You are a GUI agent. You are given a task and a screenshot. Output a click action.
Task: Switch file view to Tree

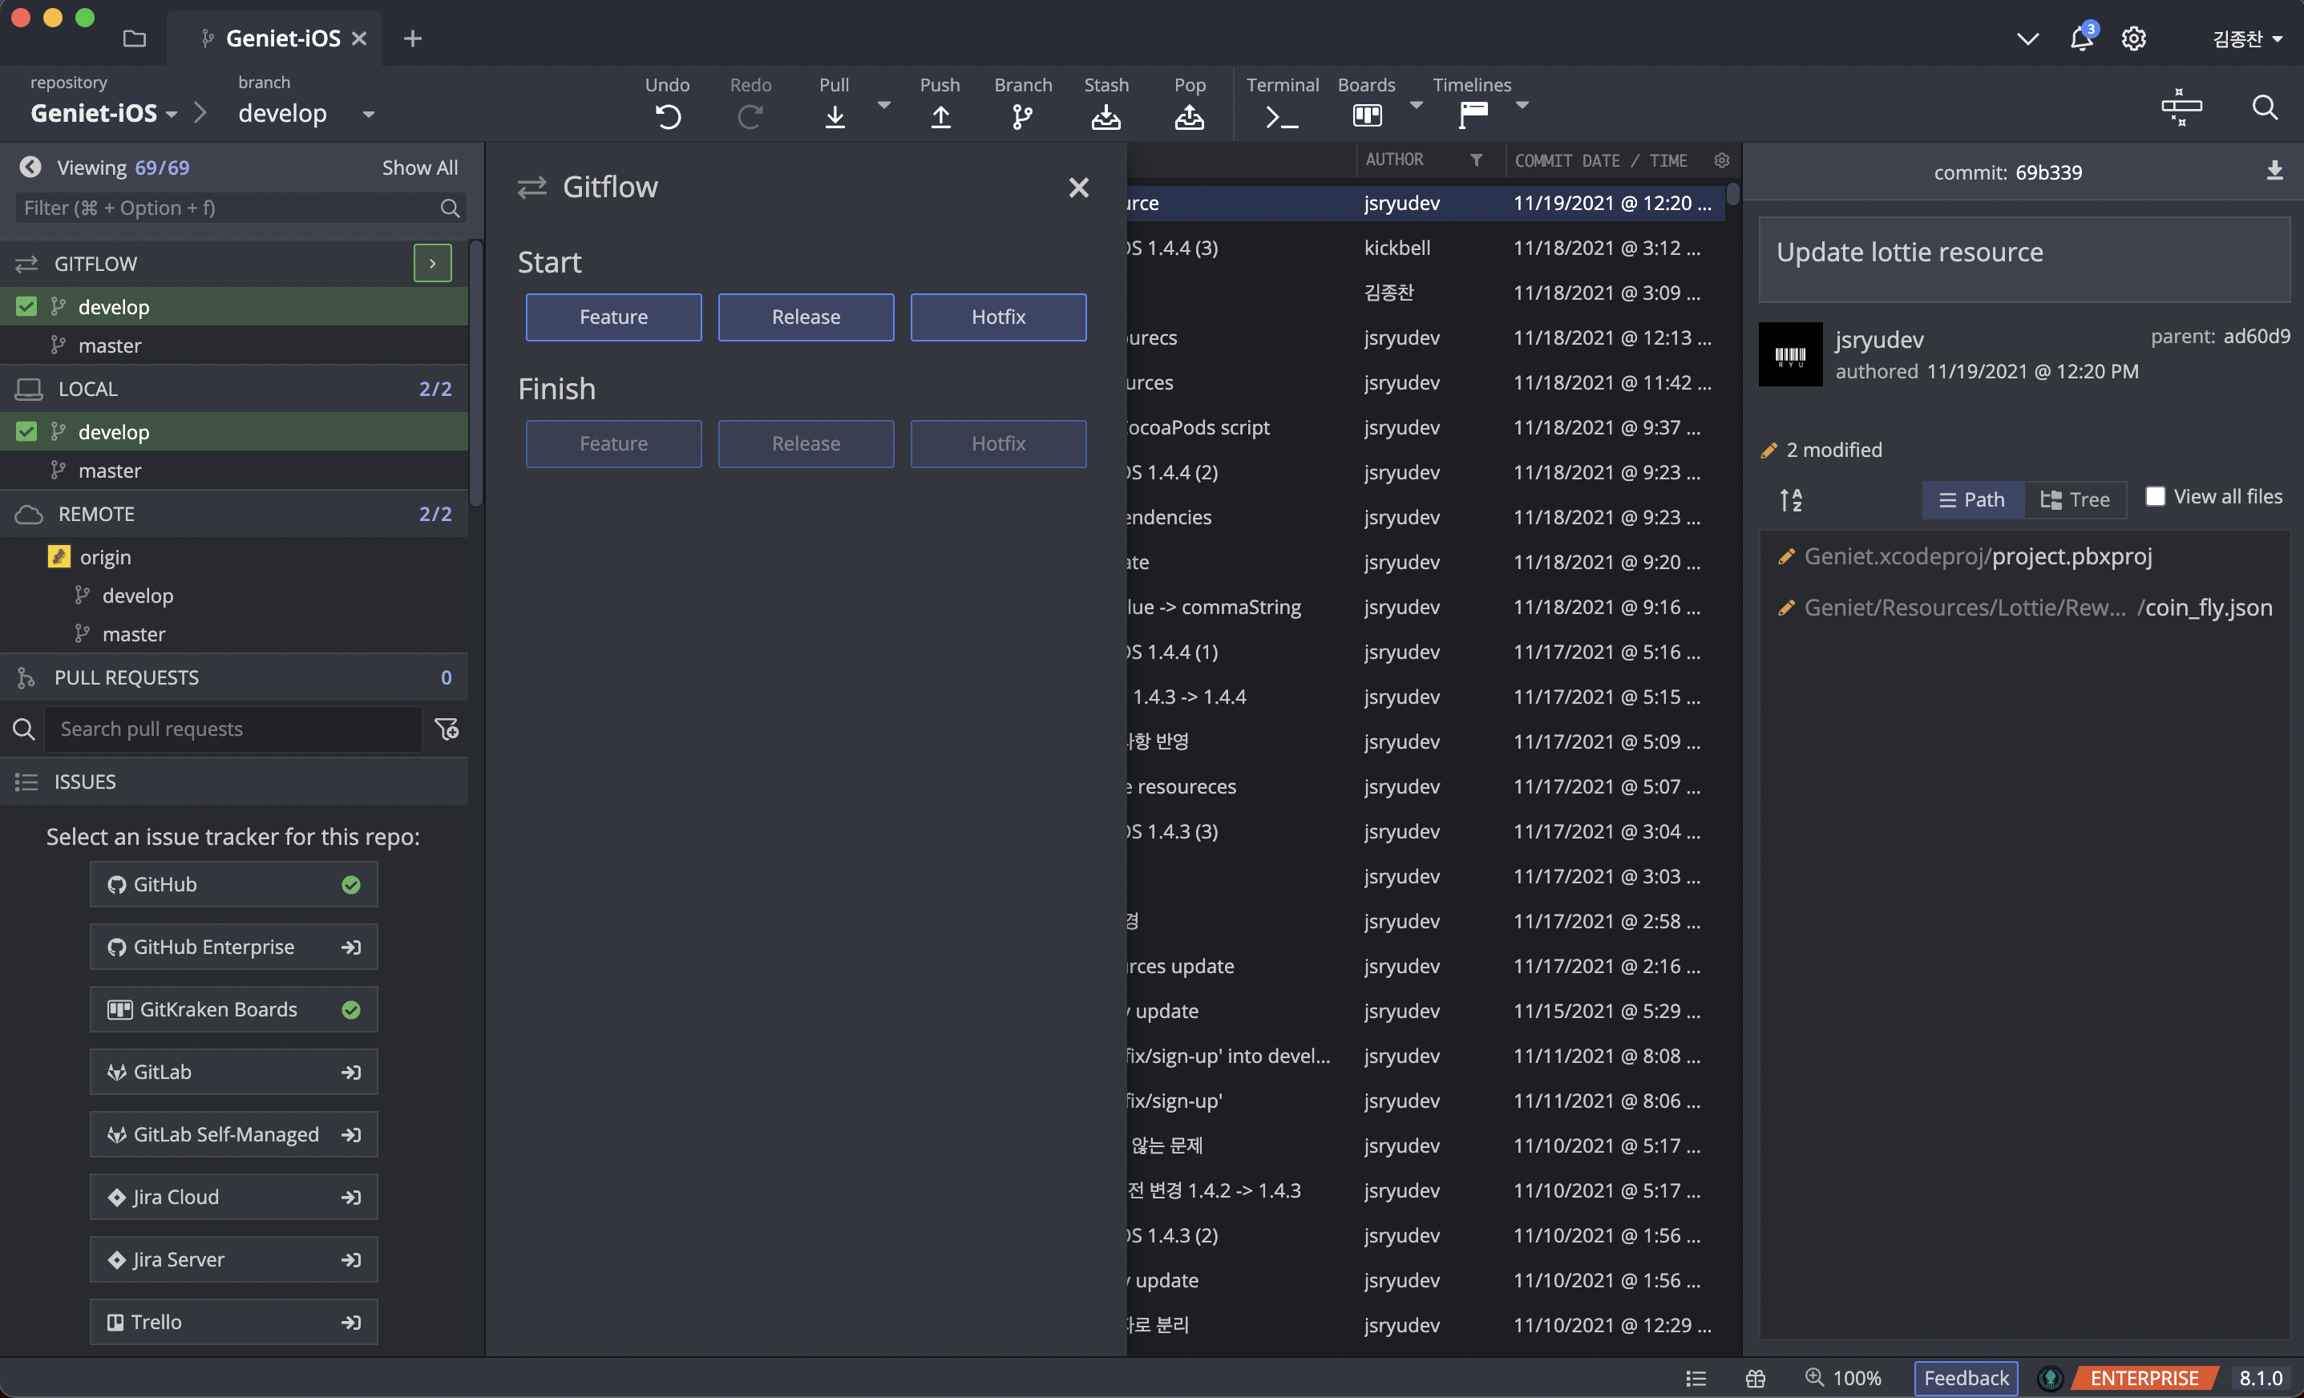coord(2075,499)
